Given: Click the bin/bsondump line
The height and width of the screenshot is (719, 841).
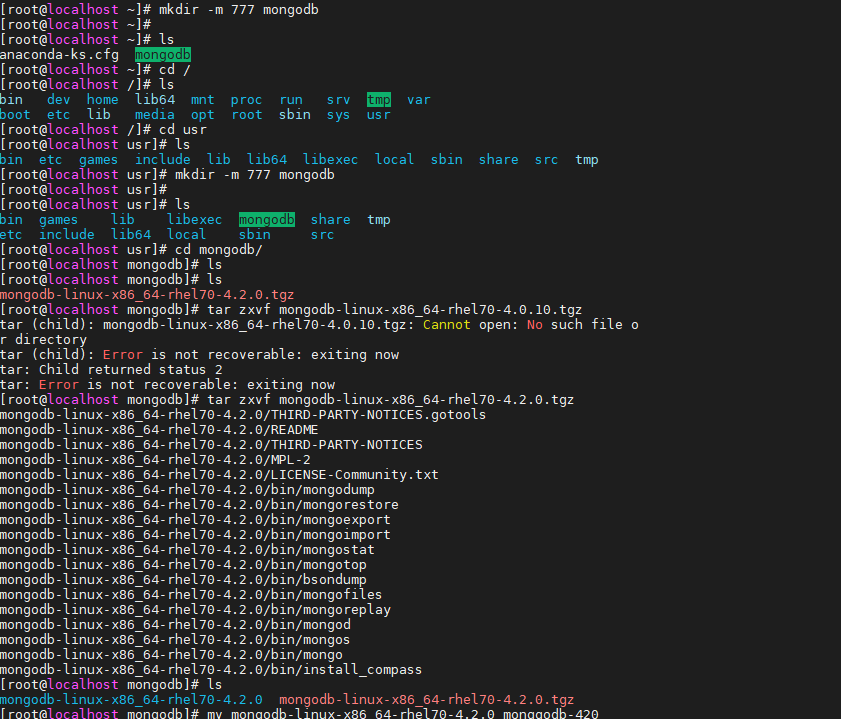Looking at the screenshot, I should tap(183, 580).
